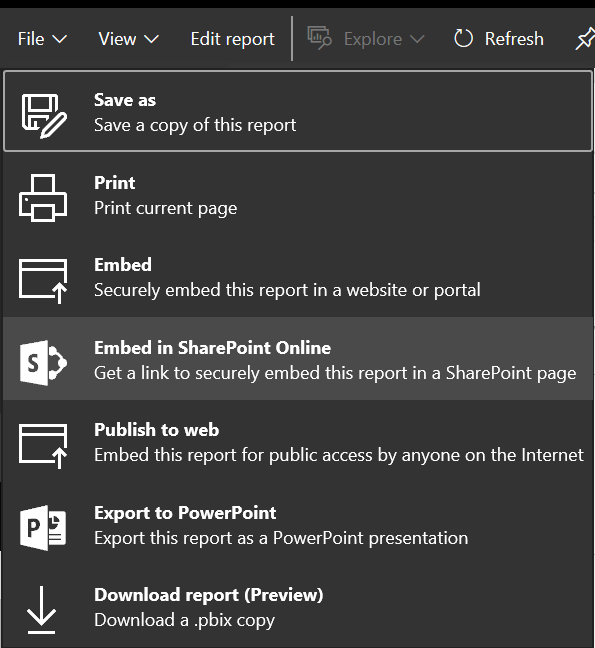Open the View dropdown menu
Viewport: 595px width, 648px height.
click(128, 39)
